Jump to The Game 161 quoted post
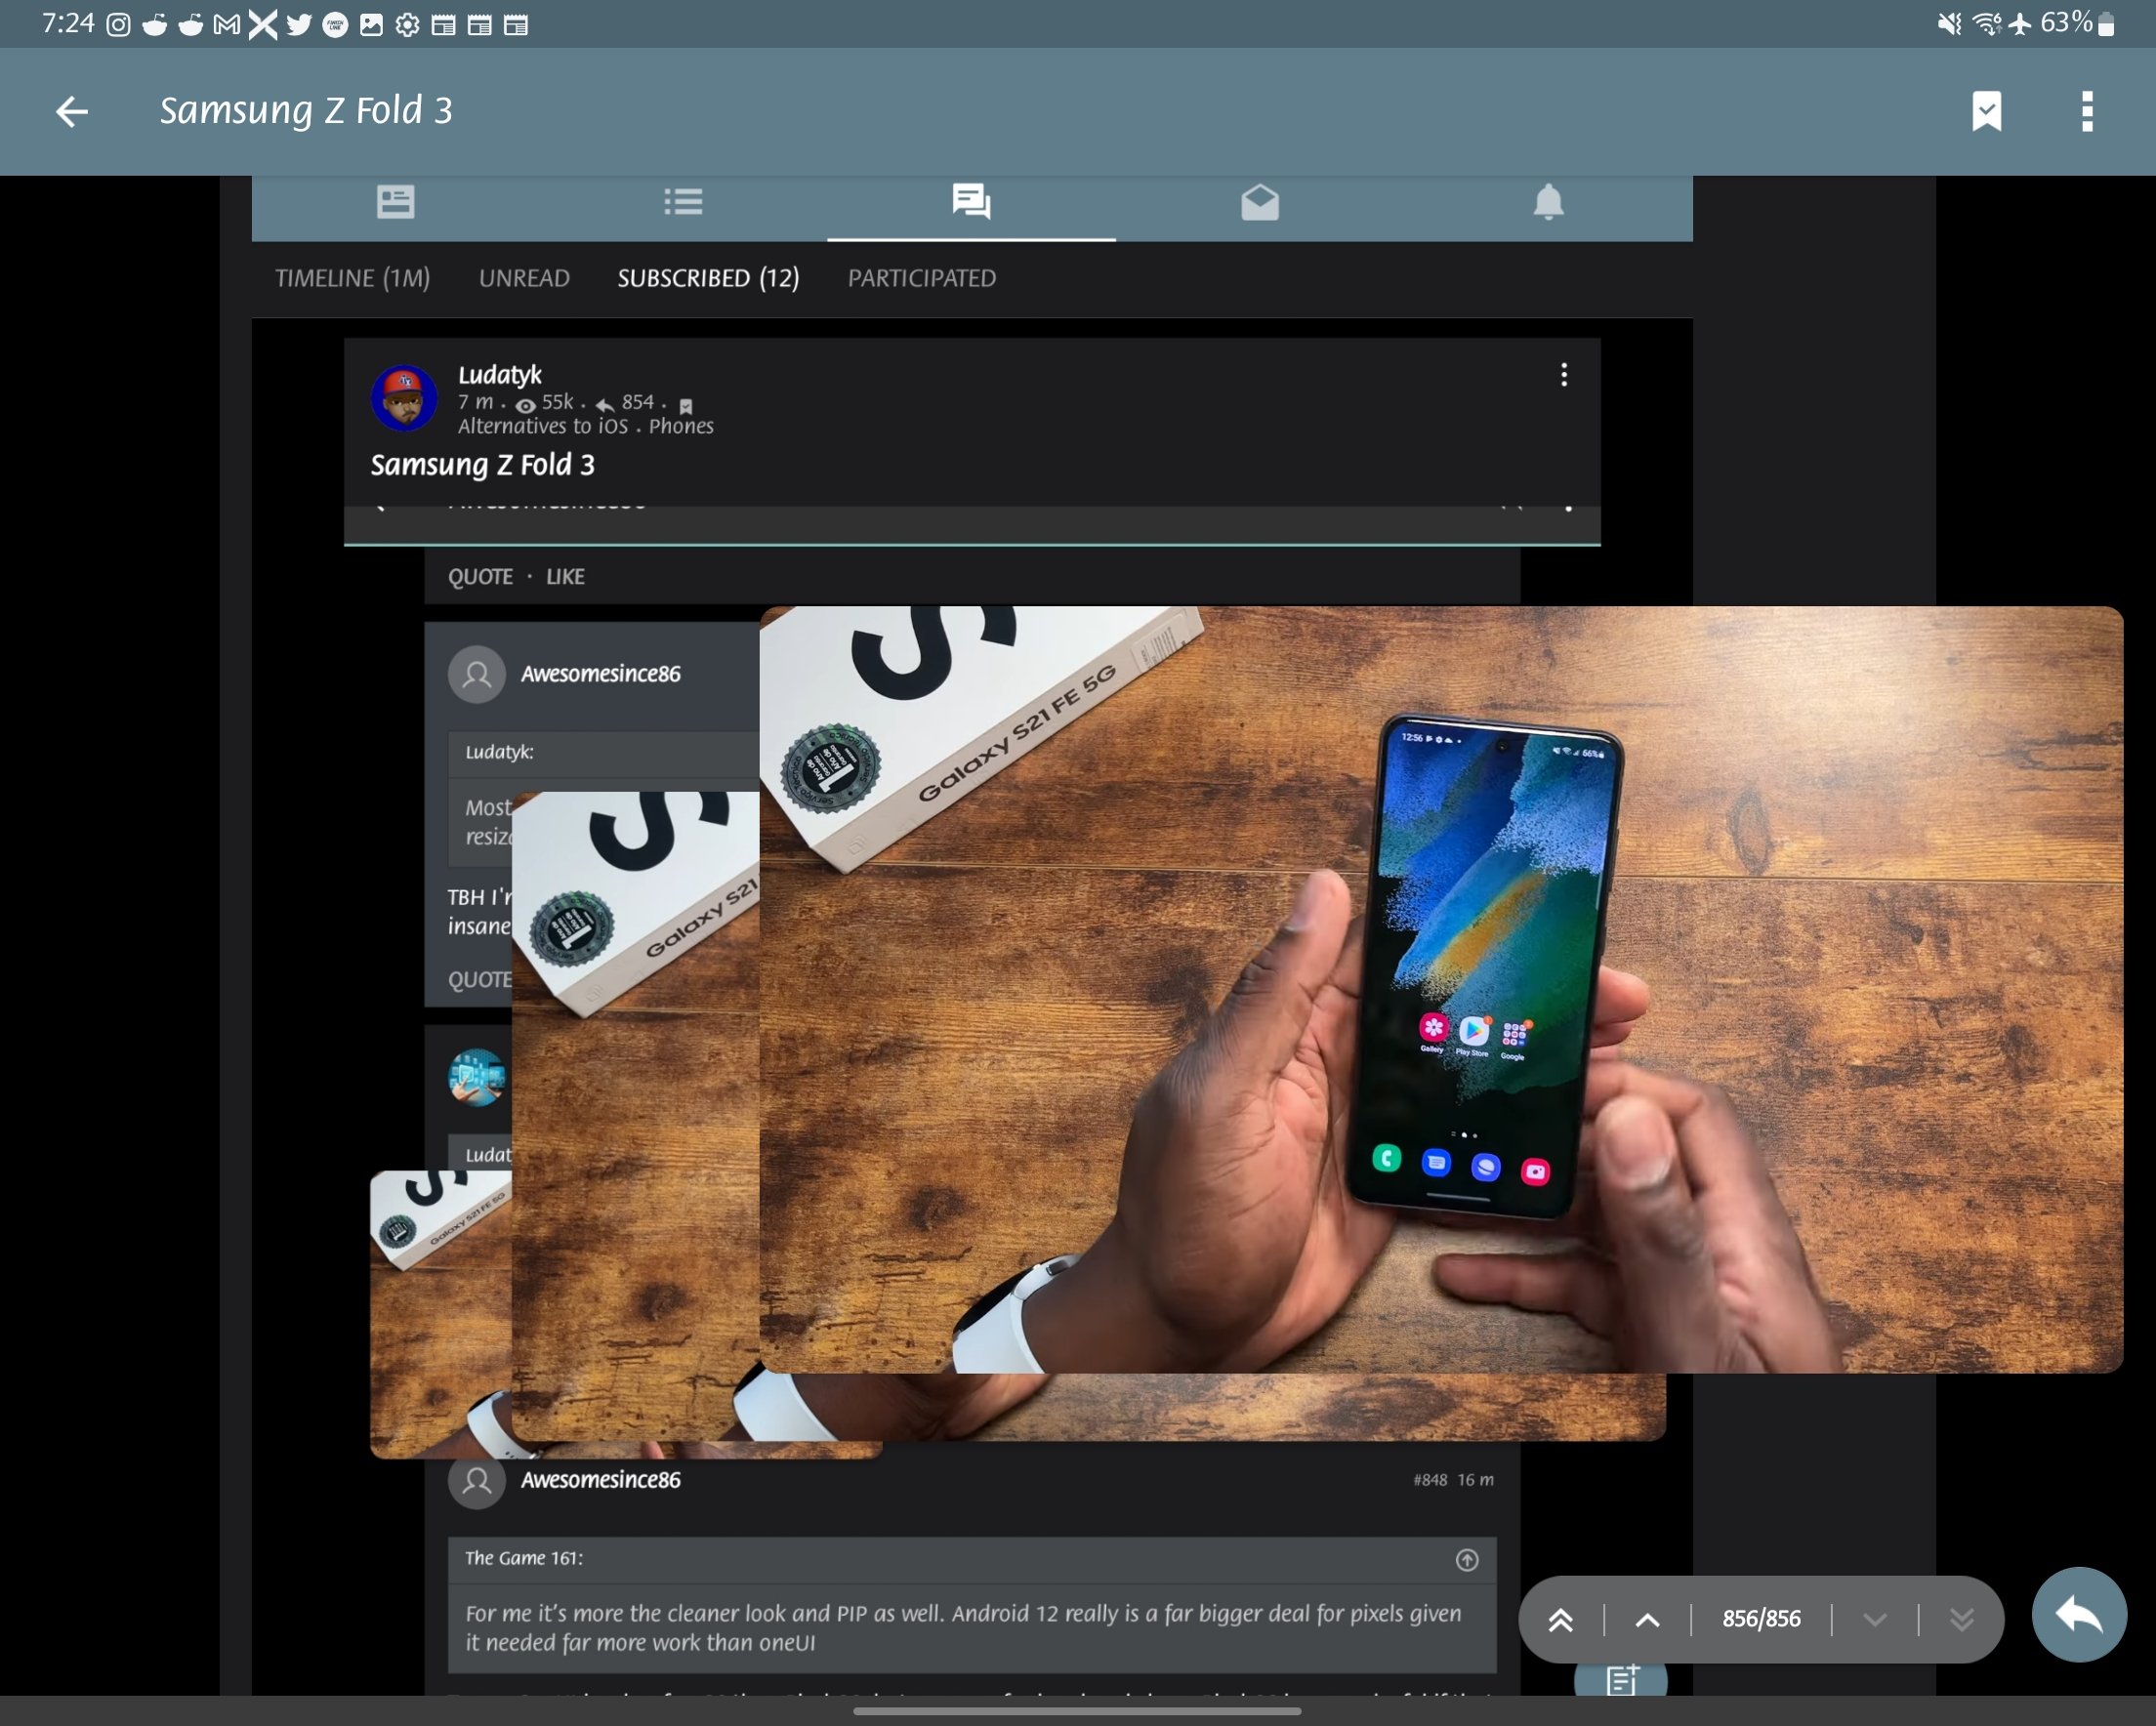Viewport: 2156px width, 1726px height. coord(1466,1560)
